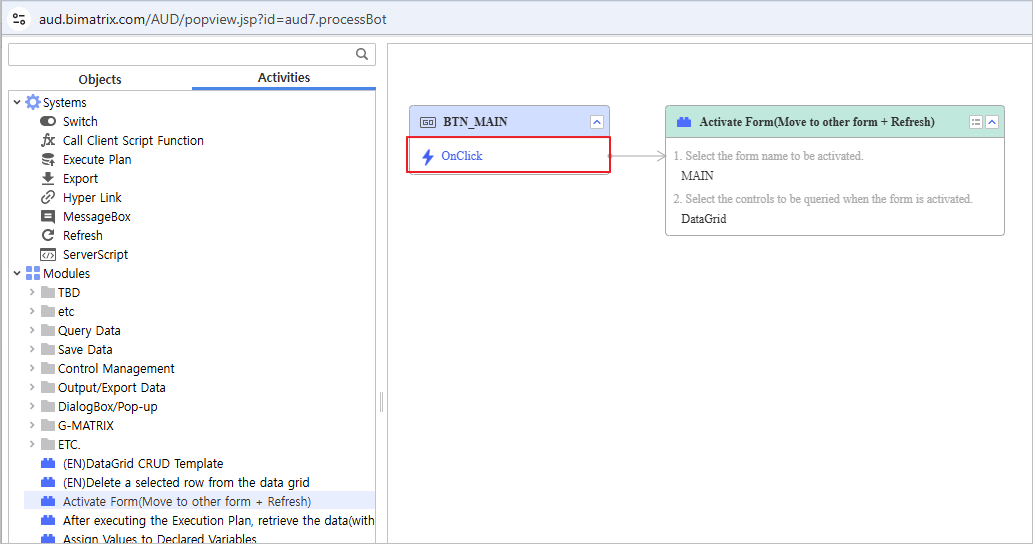Image resolution: width=1033 pixels, height=544 pixels.
Task: Click the BTN_MAIN button node icon
Action: point(428,122)
